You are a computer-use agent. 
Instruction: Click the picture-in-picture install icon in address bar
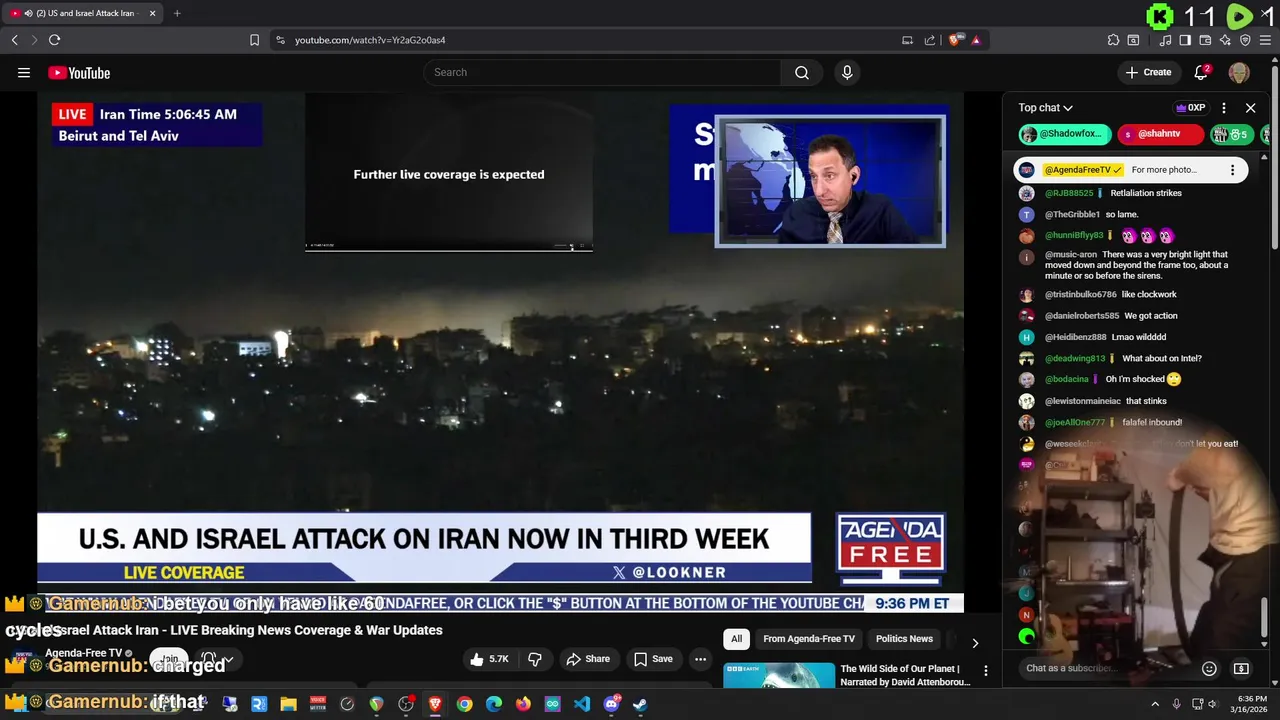coord(907,40)
